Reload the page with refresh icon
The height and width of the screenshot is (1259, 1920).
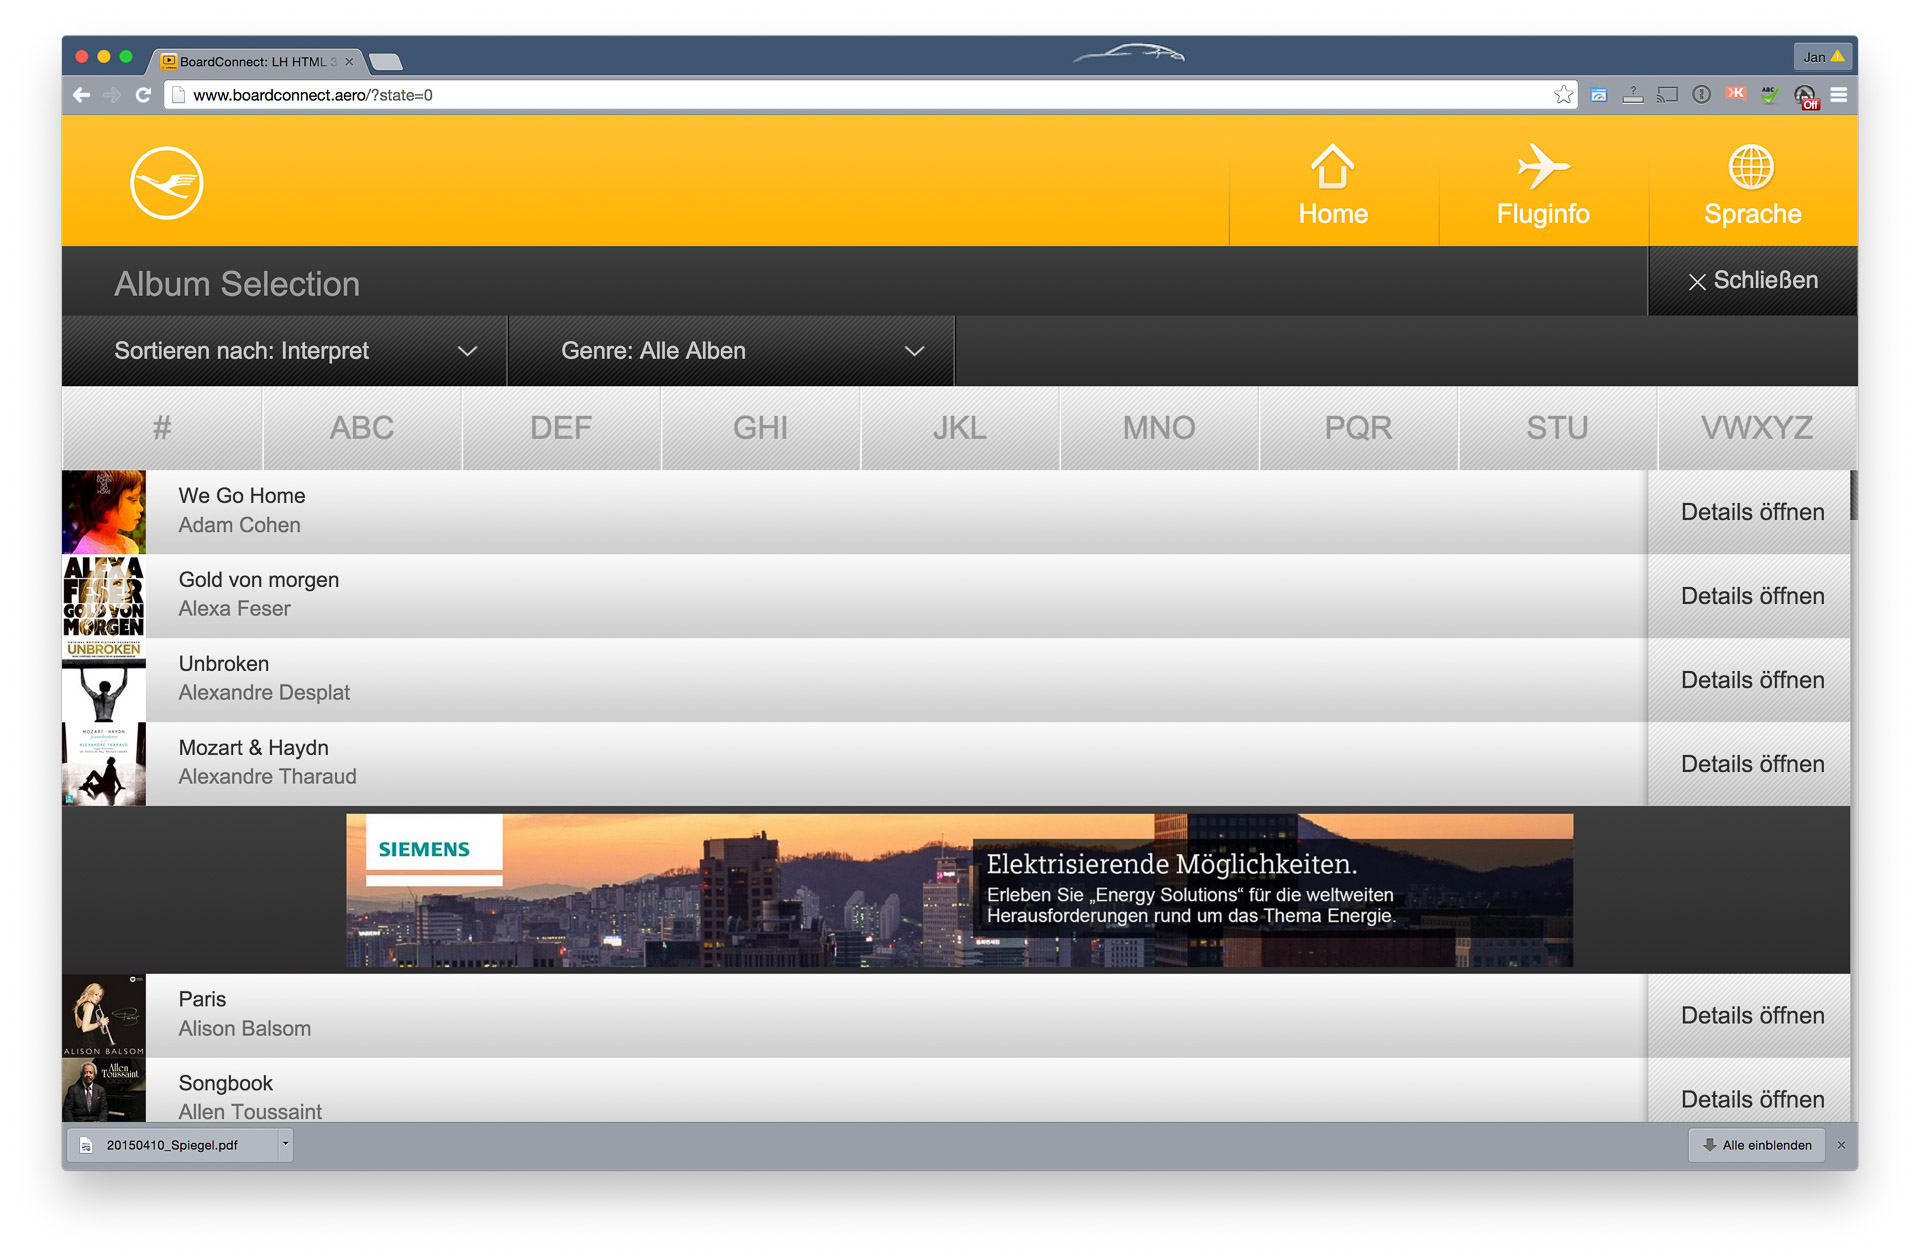(x=144, y=95)
